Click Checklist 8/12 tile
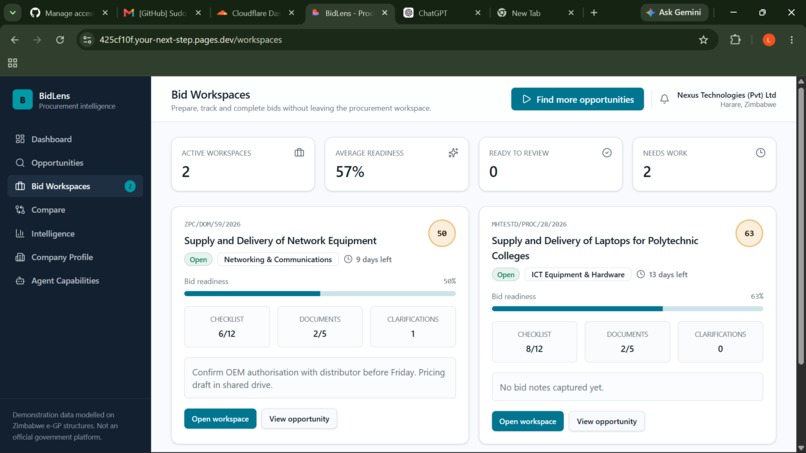The width and height of the screenshot is (806, 453). (x=534, y=341)
